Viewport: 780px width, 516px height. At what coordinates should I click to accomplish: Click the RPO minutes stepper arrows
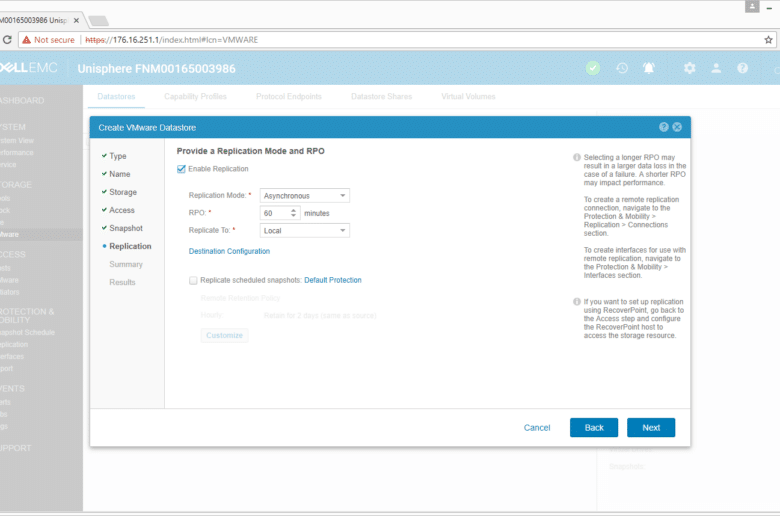click(293, 213)
